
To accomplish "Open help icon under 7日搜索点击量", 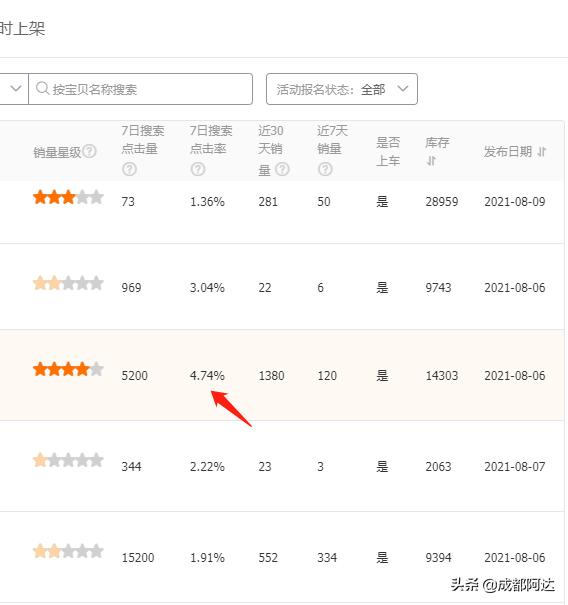I will [129, 169].
